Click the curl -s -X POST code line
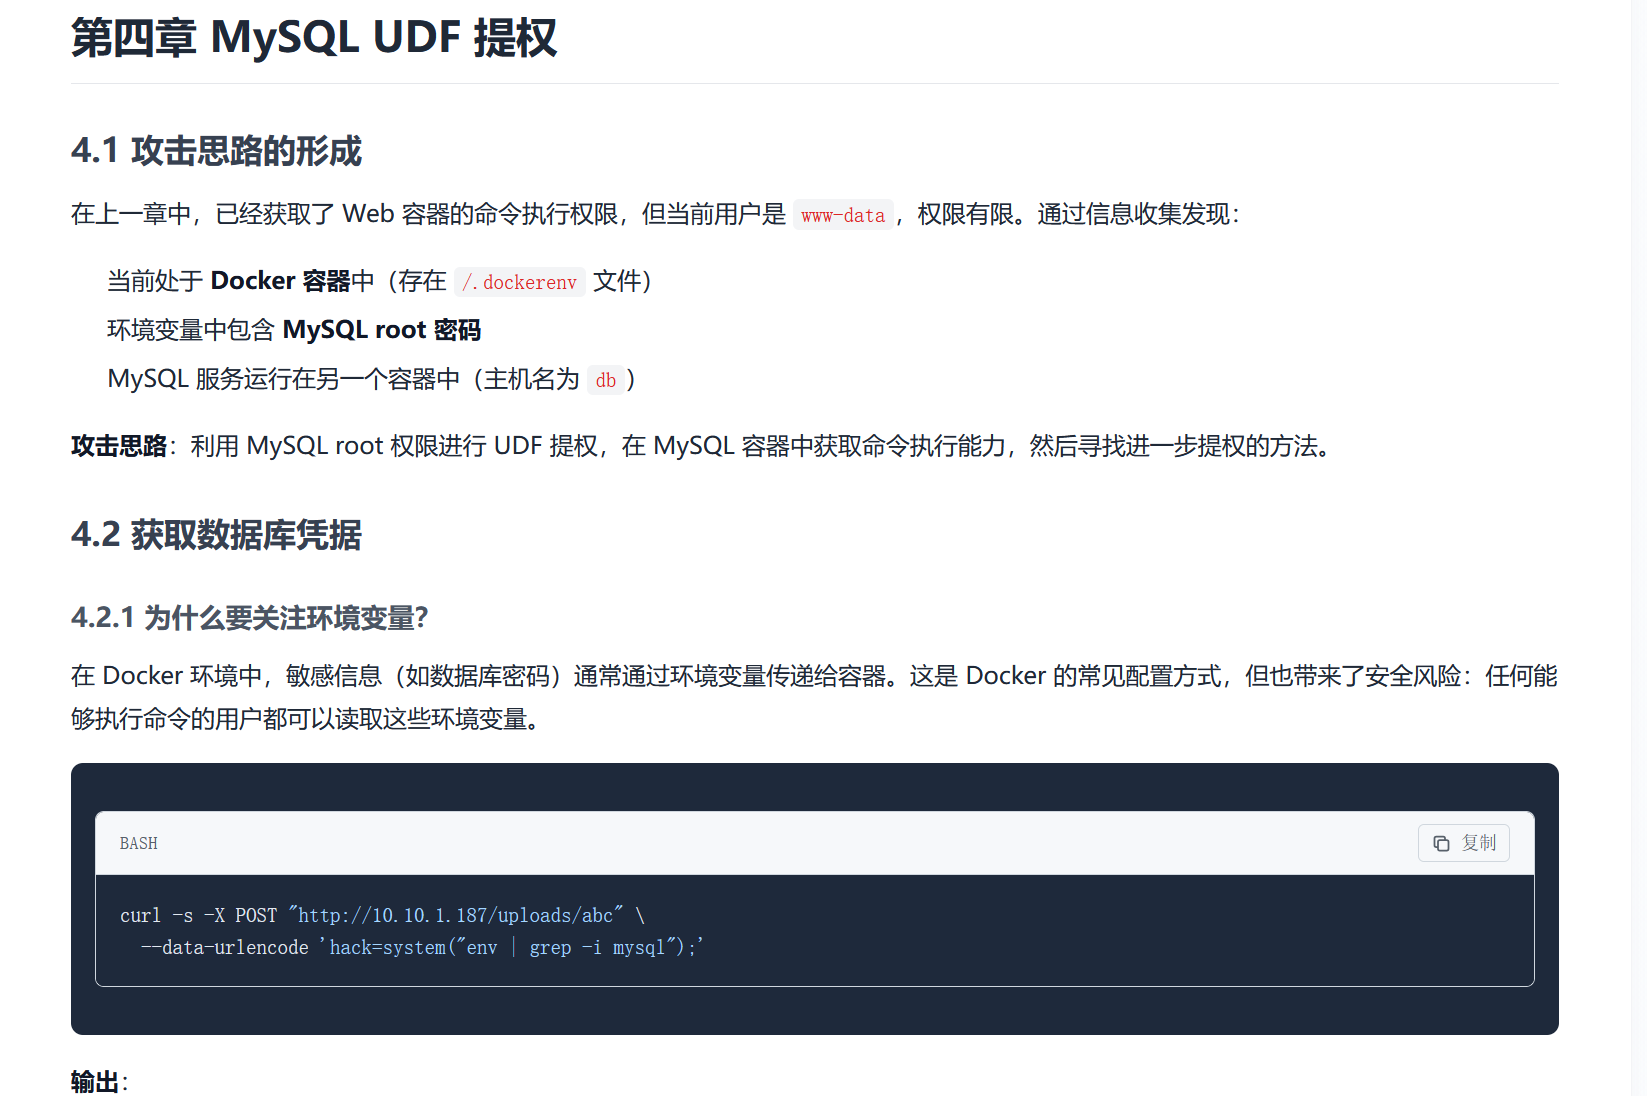The image size is (1647, 1096). click(382, 915)
